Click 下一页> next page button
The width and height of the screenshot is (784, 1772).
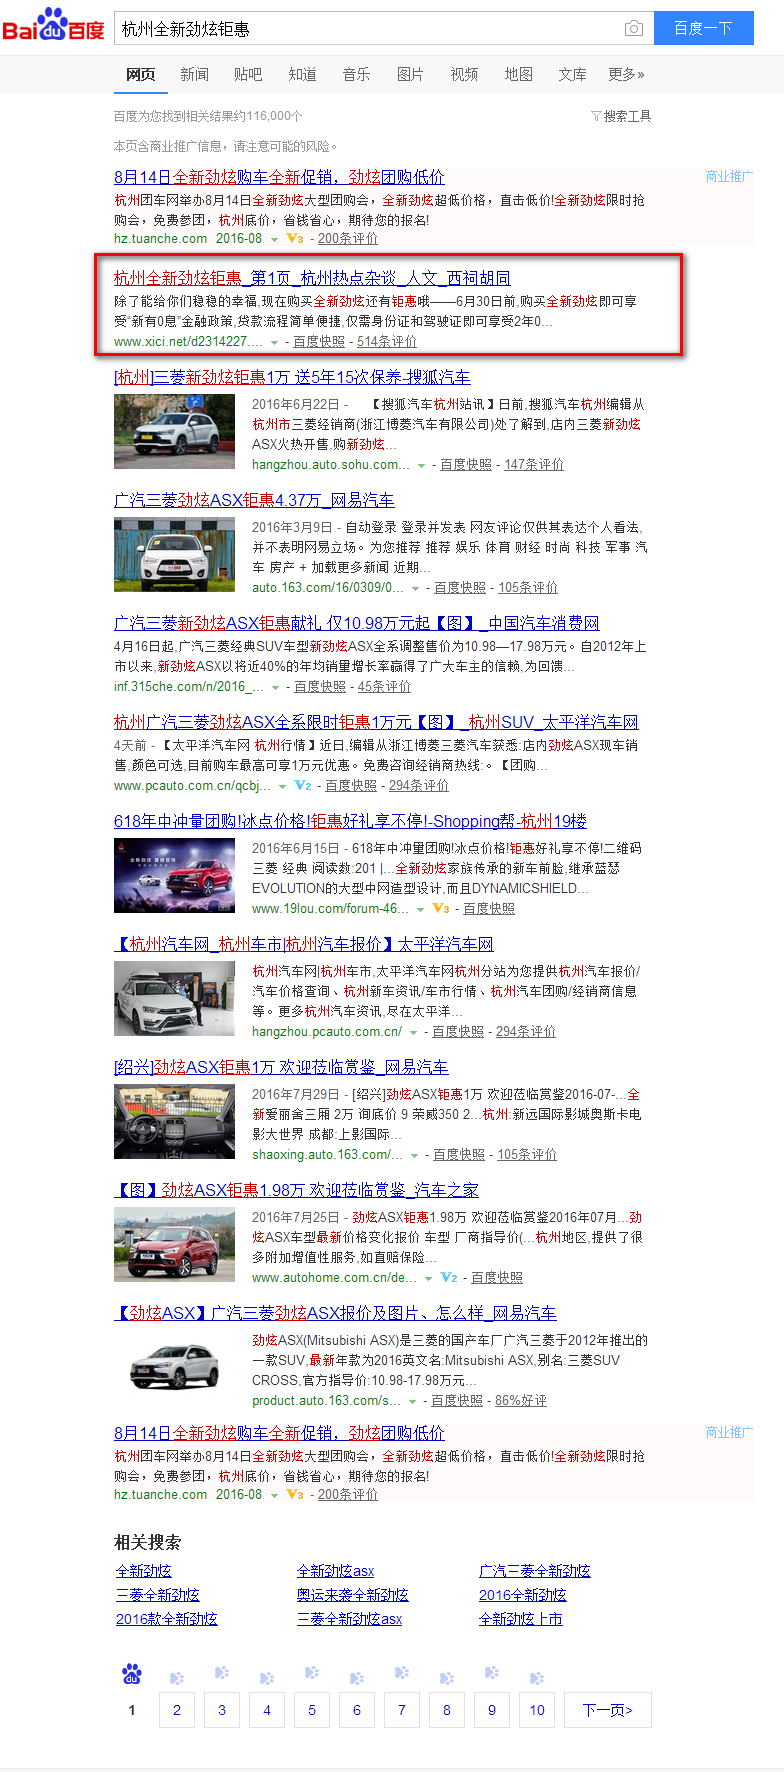(608, 1710)
